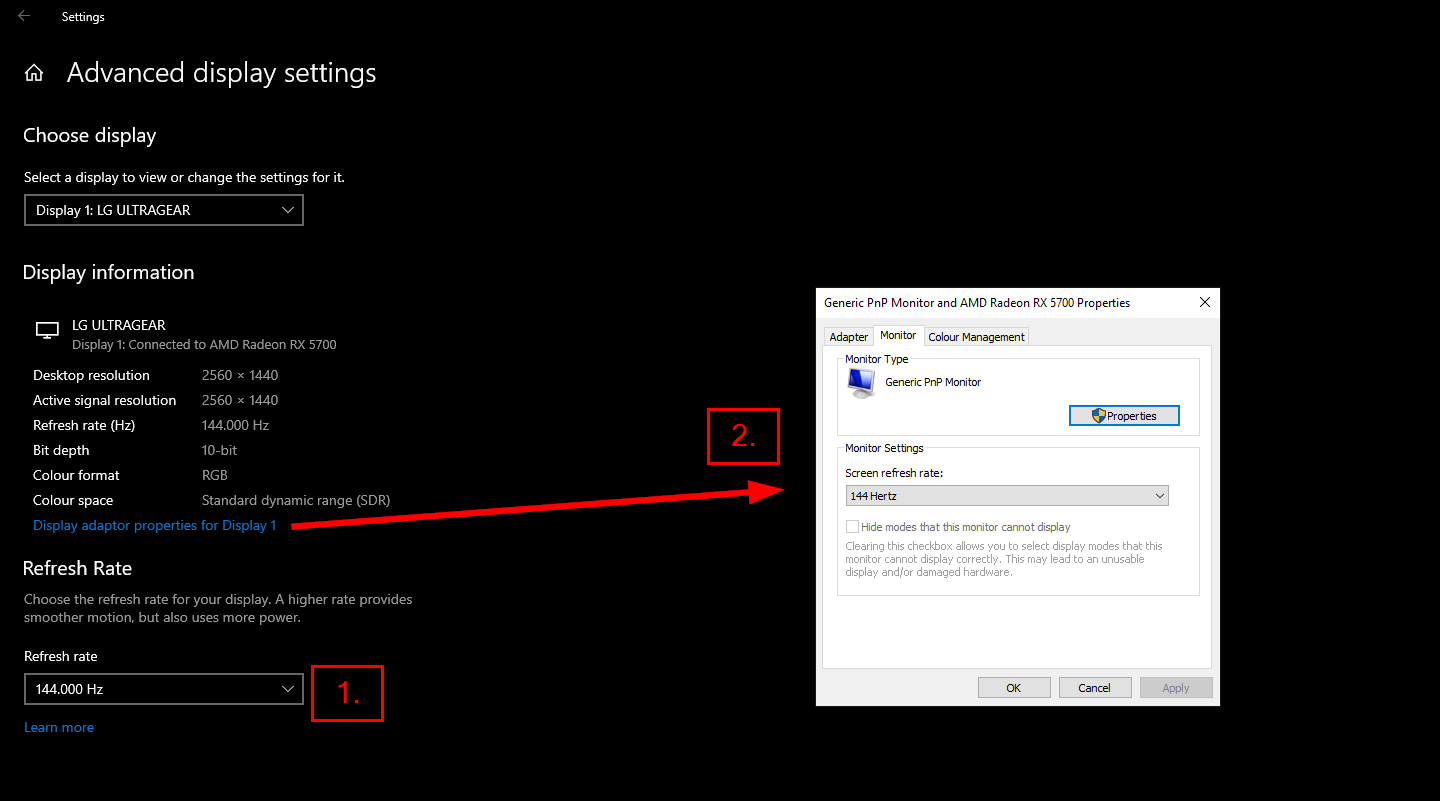Open the Learn more link
1440x801 pixels.
tap(59, 727)
